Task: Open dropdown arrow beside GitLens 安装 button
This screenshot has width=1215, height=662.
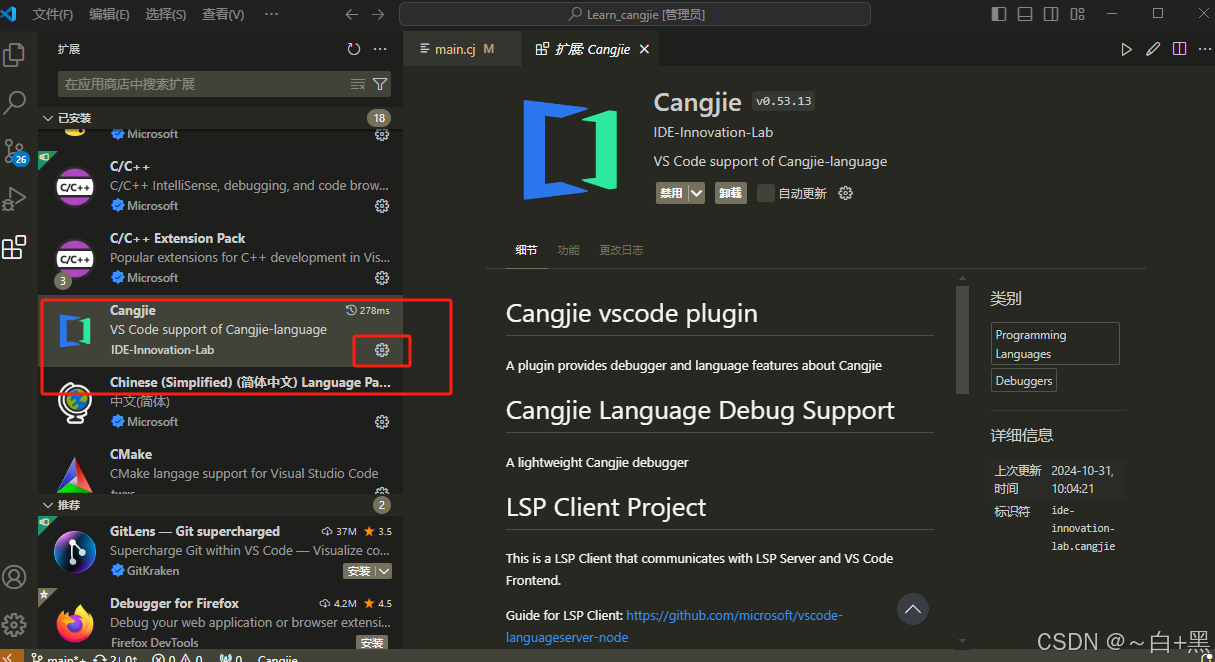Action: [x=384, y=571]
